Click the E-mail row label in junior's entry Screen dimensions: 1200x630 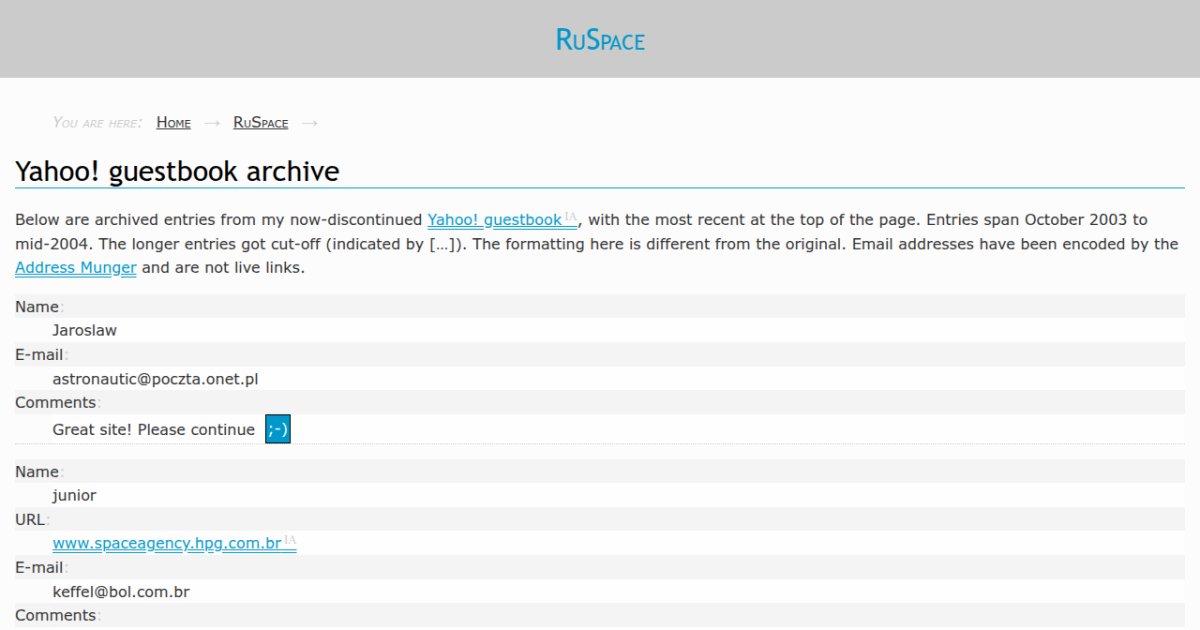[39, 567]
